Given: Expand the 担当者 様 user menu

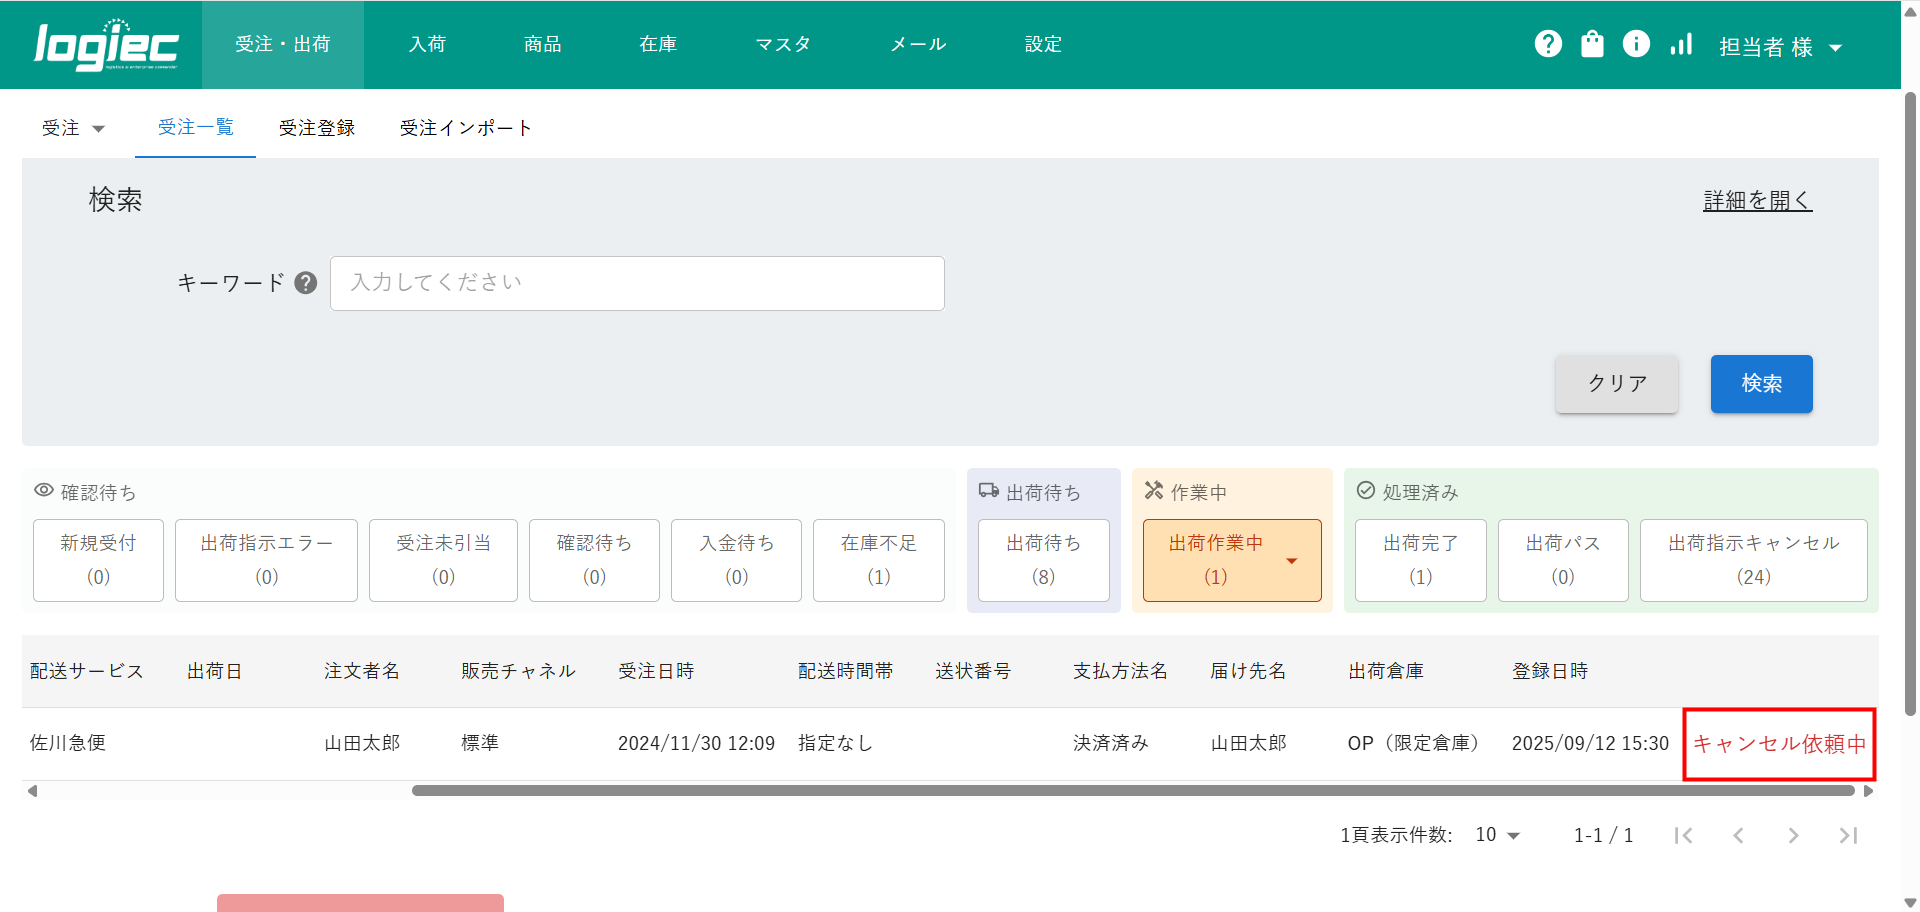Looking at the screenshot, I should [1780, 47].
